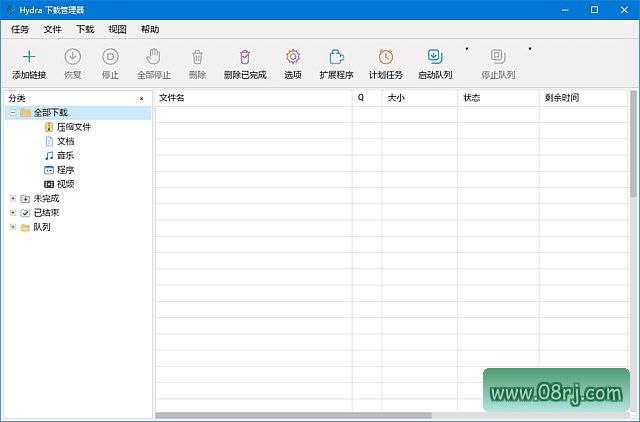Expand the 已结束 tree node
The height and width of the screenshot is (422, 640).
pos(13,213)
